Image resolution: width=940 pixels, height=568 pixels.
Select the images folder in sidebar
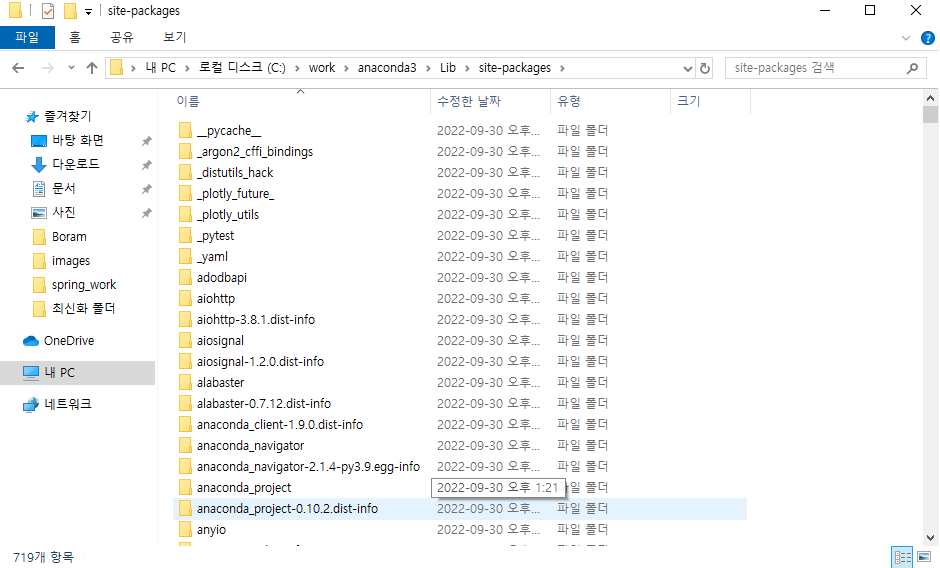coord(71,260)
